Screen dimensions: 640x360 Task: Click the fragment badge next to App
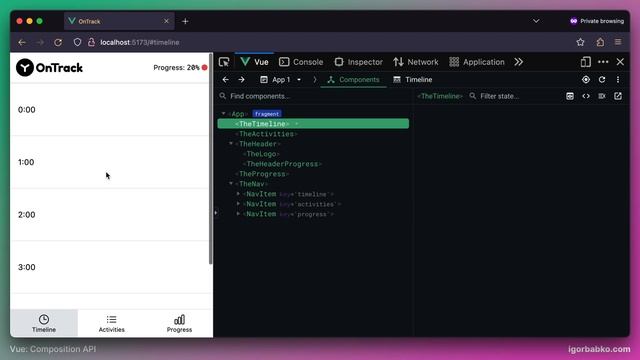coord(267,114)
